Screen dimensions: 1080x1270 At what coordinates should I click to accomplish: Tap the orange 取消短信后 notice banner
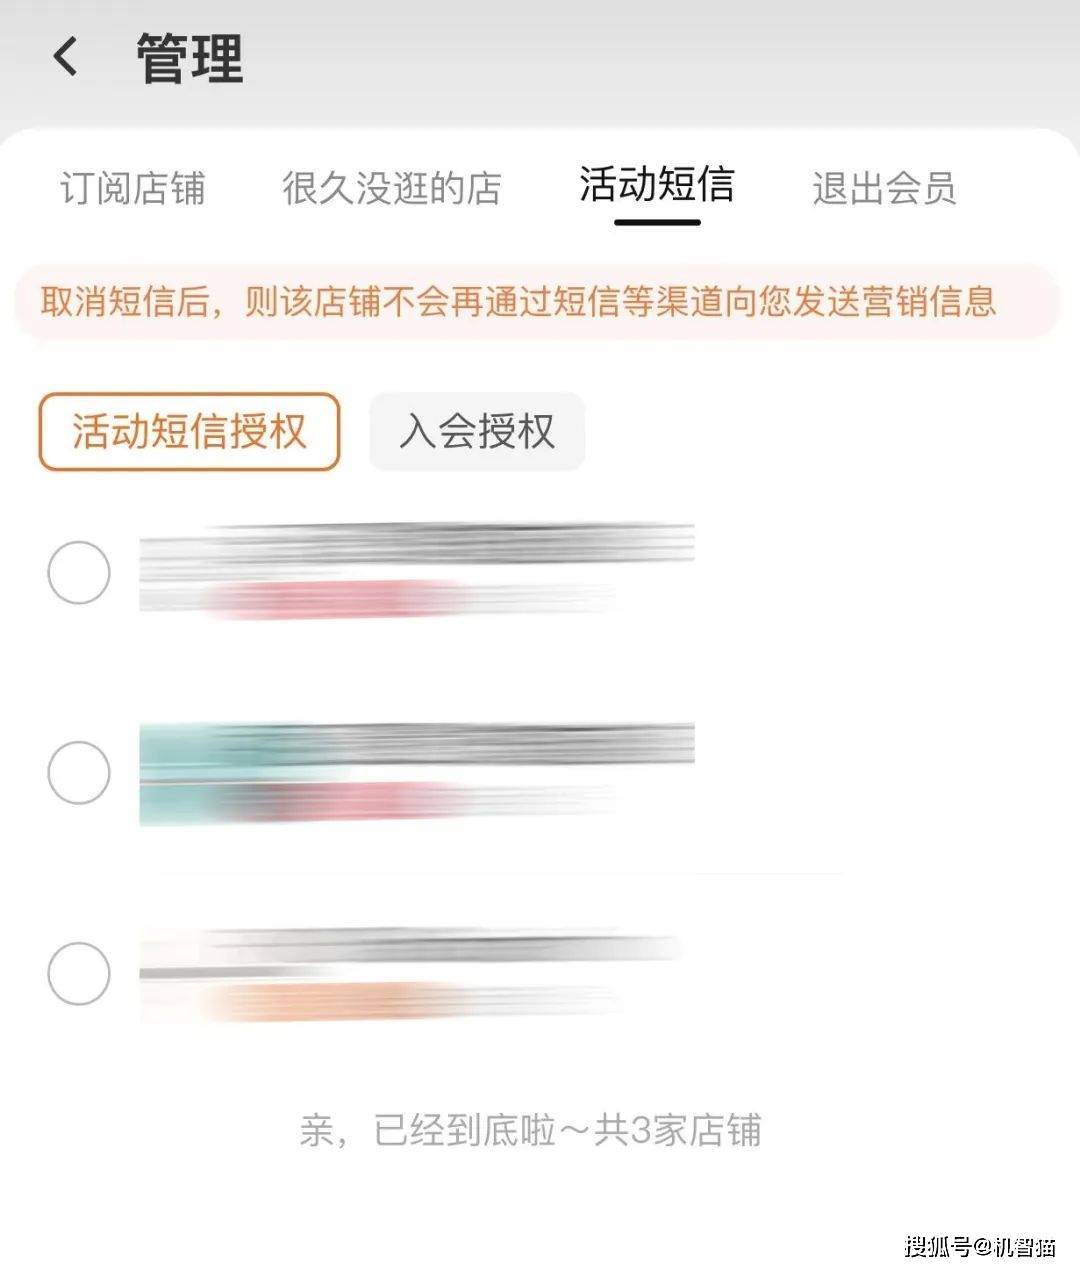[x=518, y=302]
